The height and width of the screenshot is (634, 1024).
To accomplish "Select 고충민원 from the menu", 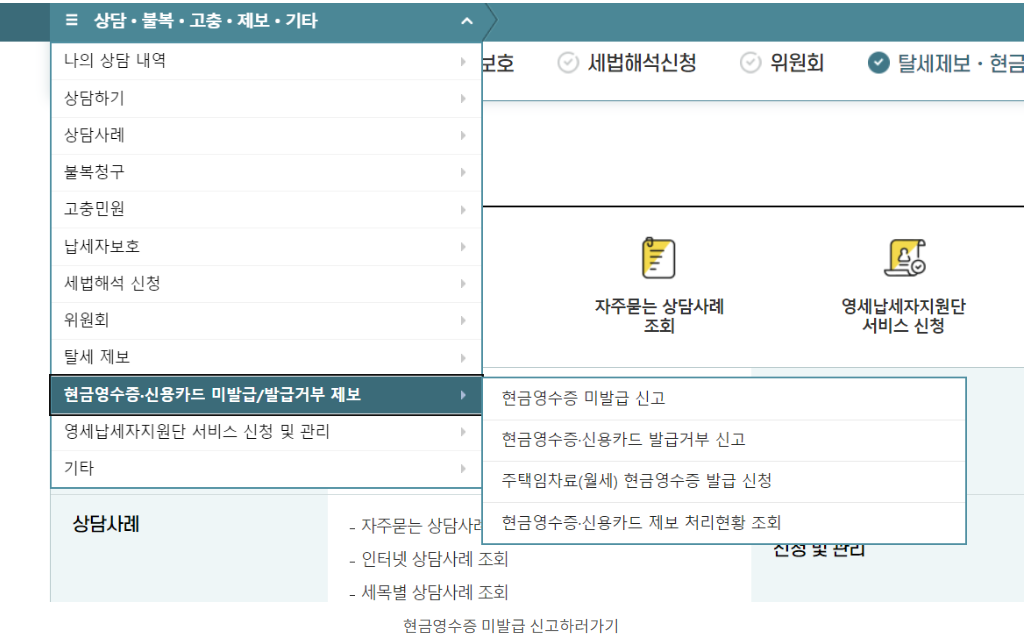I will pos(95,209).
